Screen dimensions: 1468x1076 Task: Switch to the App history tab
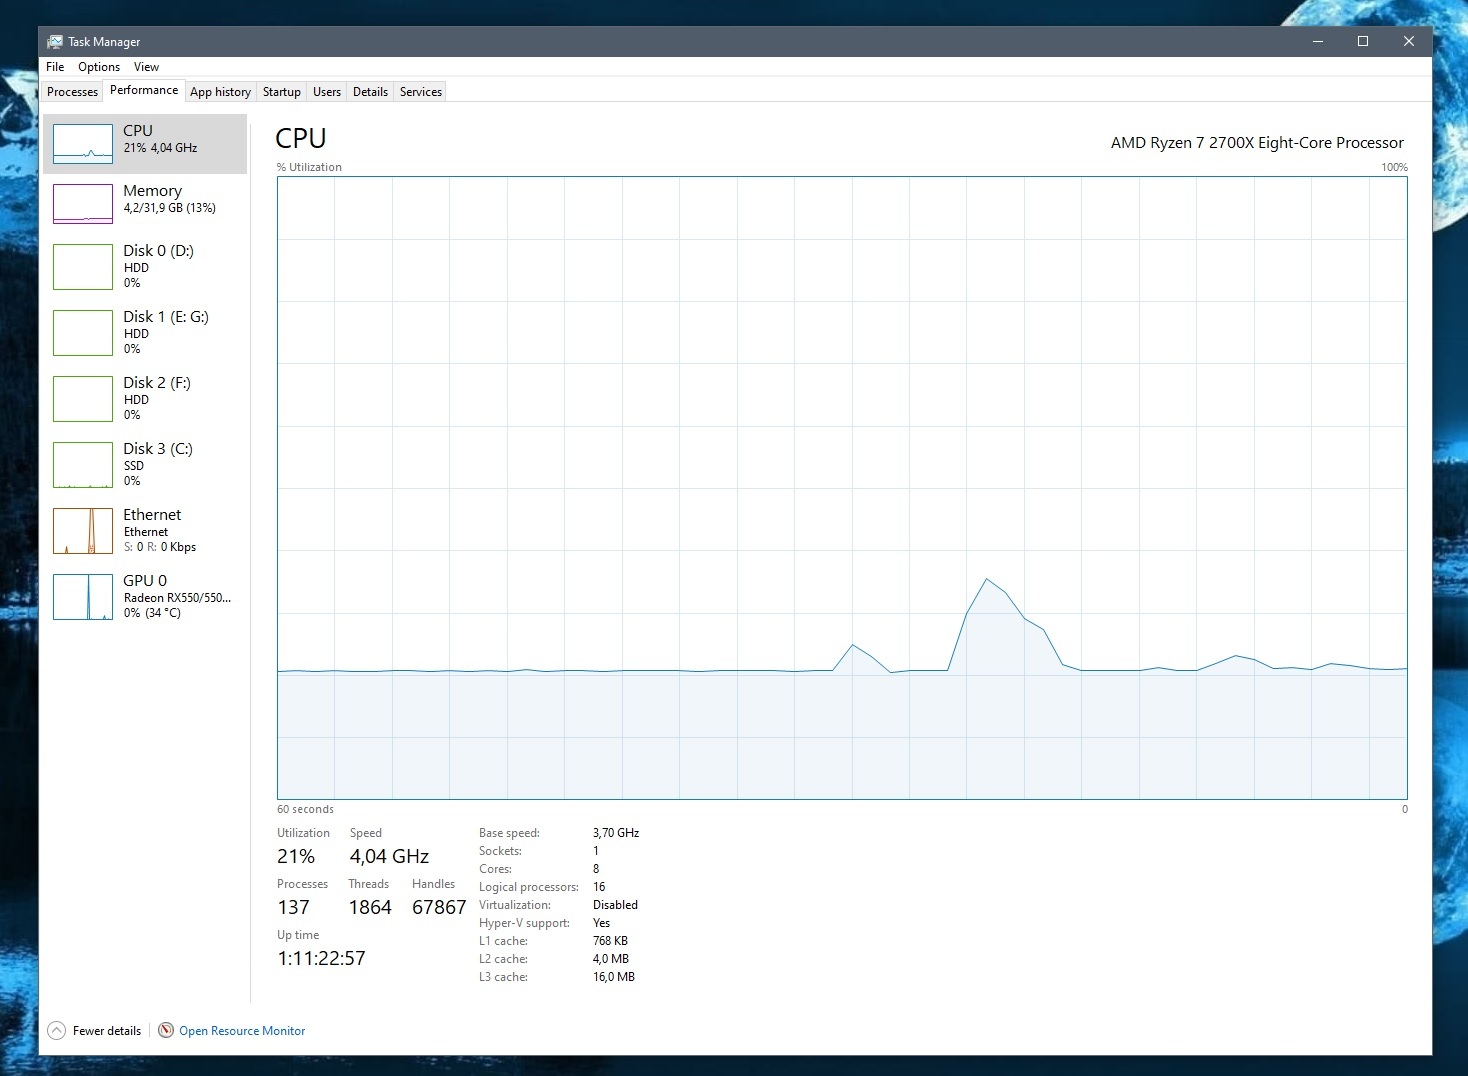[220, 92]
